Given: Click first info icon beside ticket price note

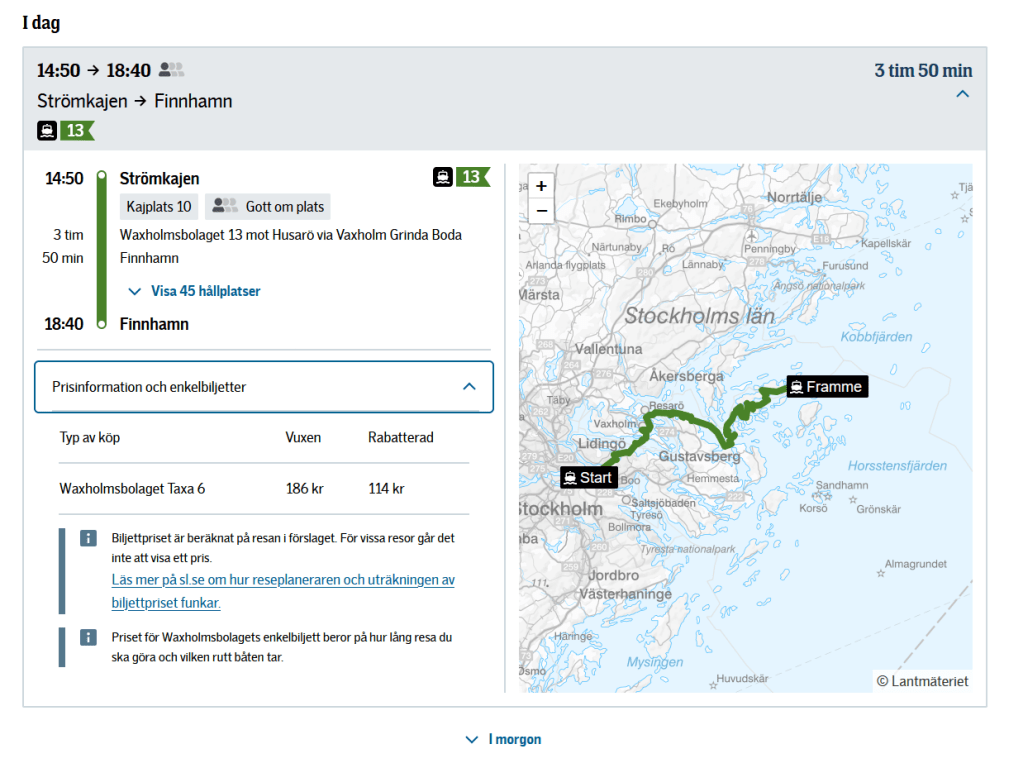Looking at the screenshot, I should (x=88, y=539).
